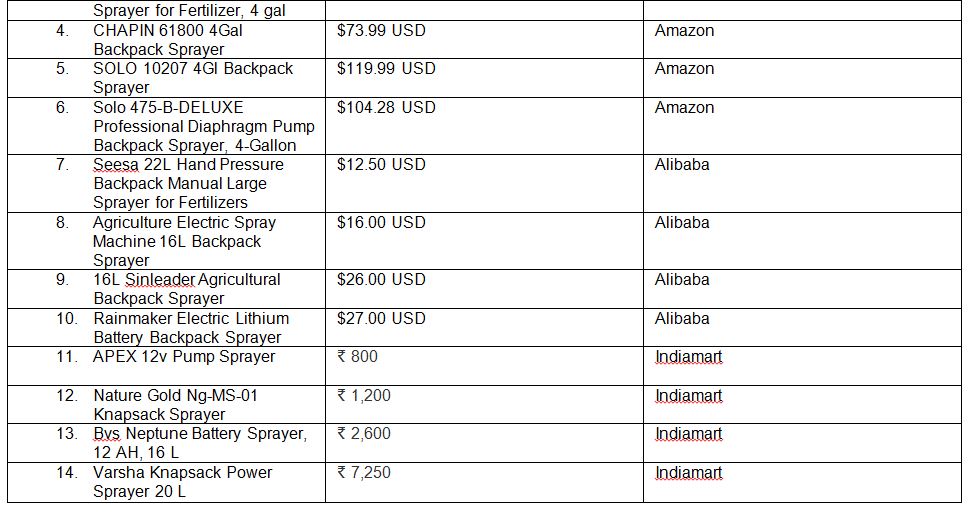Click the misspelled word Sinleader

(x=160, y=280)
